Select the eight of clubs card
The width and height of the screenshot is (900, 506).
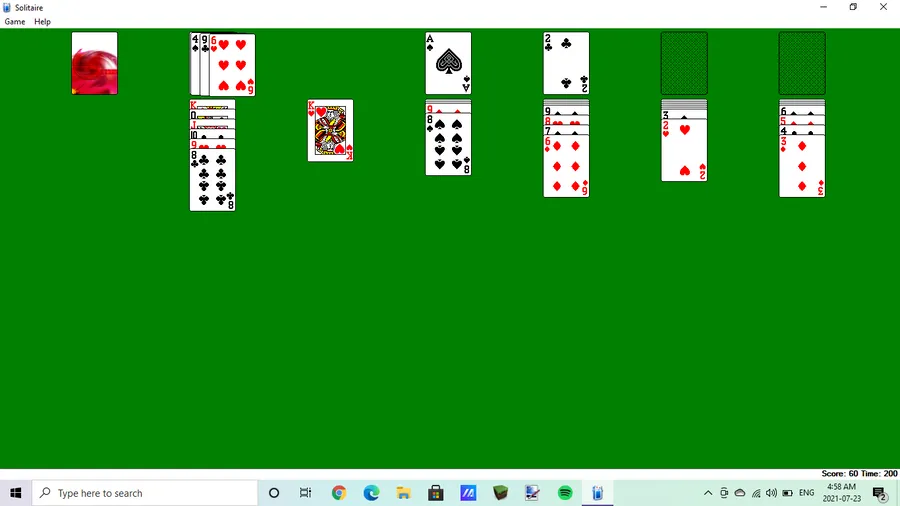click(212, 180)
